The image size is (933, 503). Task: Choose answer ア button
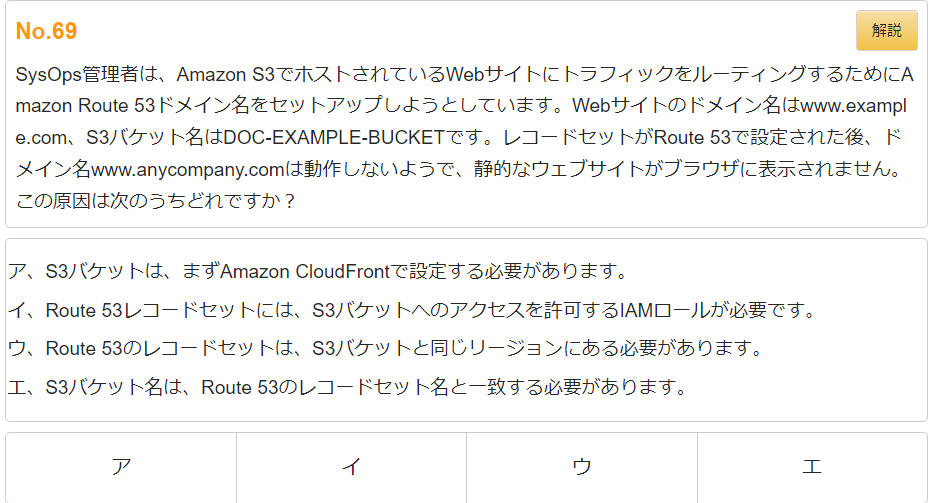[x=121, y=468]
